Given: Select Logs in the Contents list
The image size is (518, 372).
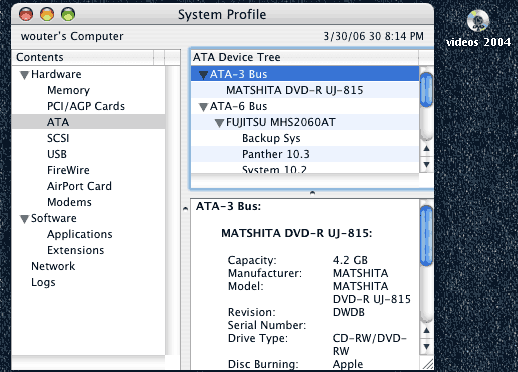Looking at the screenshot, I should coord(43,282).
